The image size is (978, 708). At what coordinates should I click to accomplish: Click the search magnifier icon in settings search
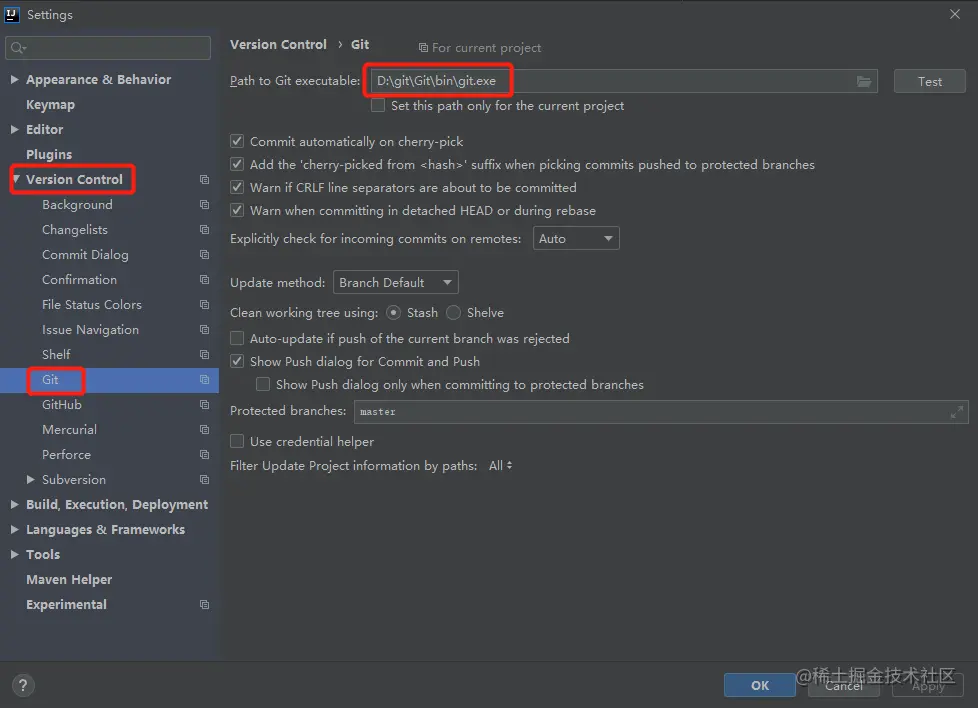coord(17,48)
